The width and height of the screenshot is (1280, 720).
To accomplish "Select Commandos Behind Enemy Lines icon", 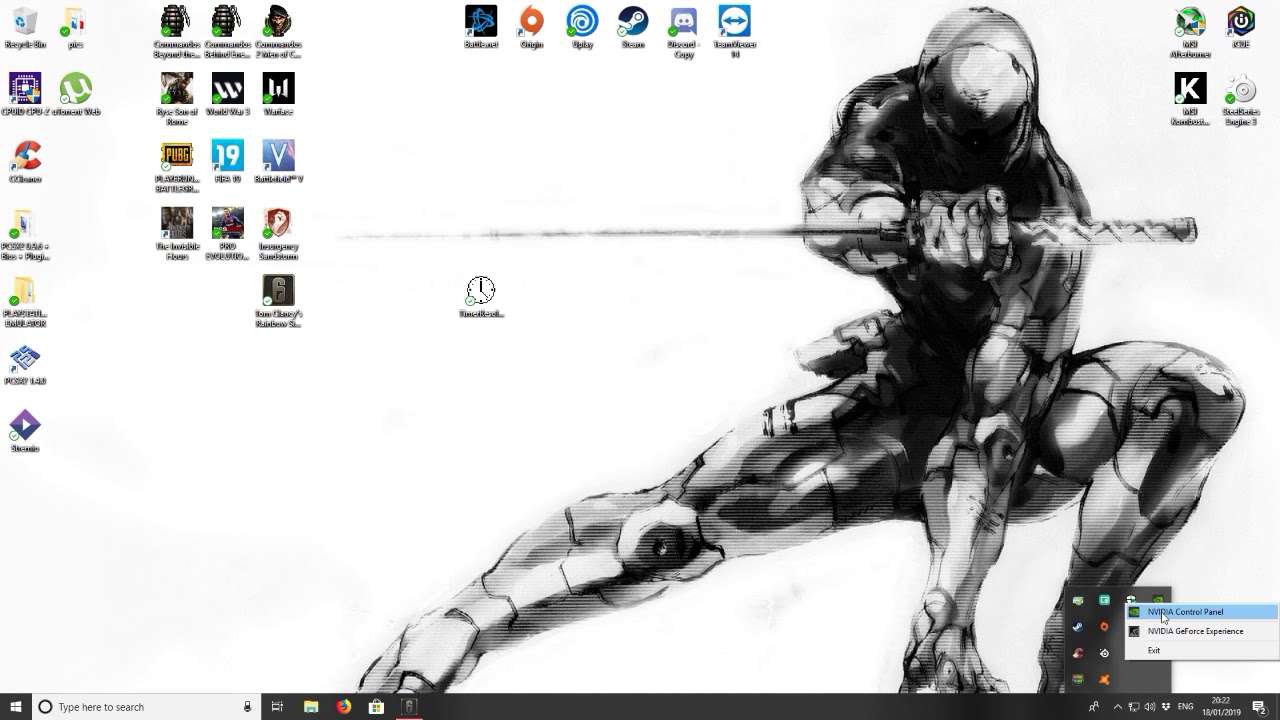I will pyautogui.click(x=227, y=32).
